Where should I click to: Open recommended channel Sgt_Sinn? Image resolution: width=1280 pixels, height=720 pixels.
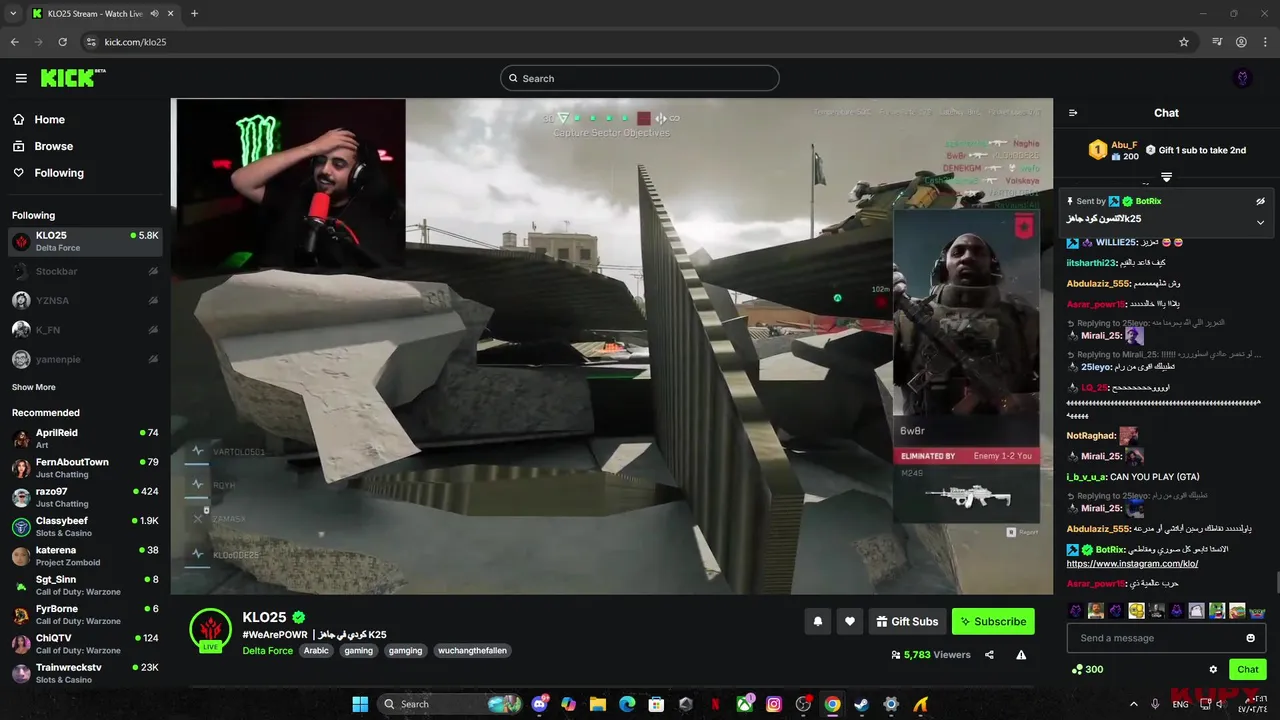pos(85,585)
